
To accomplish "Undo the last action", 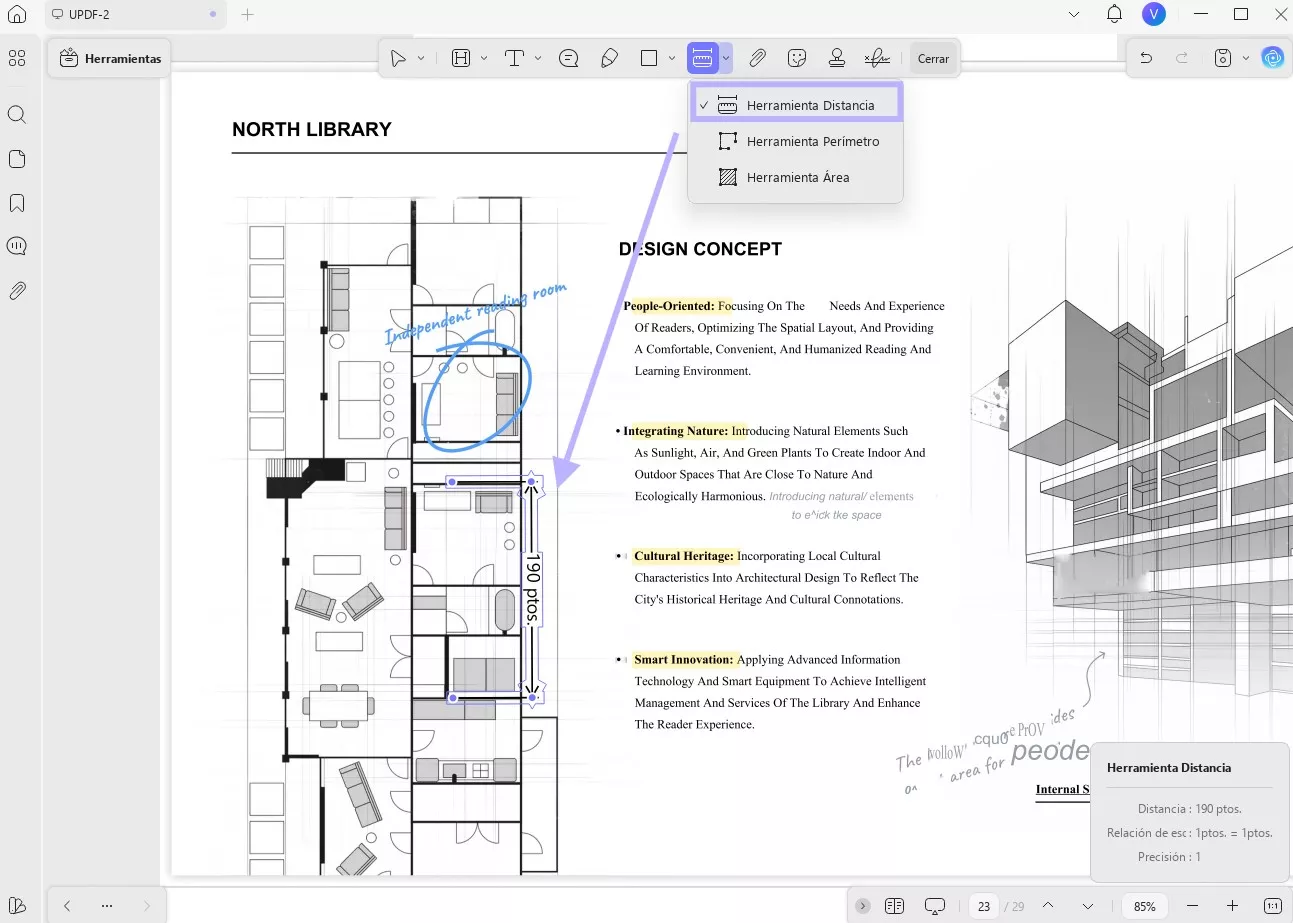I will 1146,59.
